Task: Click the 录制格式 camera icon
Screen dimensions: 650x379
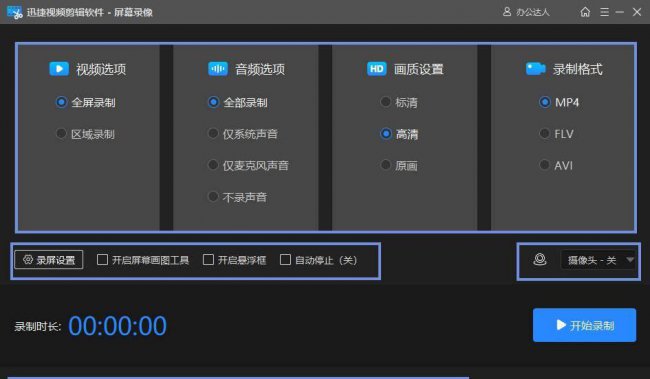Action: click(536, 68)
